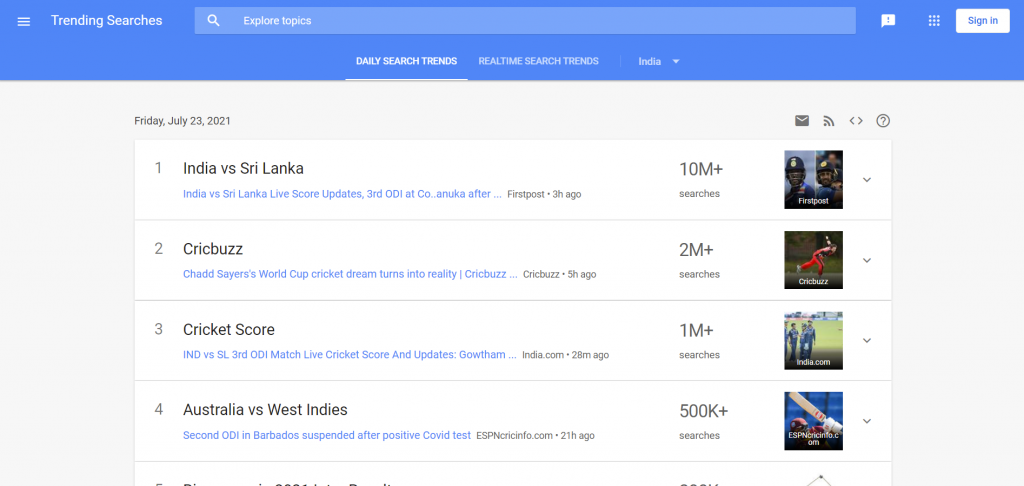The image size is (1024, 486).
Task: Expand the Cricket Score trend row
Action: point(867,340)
